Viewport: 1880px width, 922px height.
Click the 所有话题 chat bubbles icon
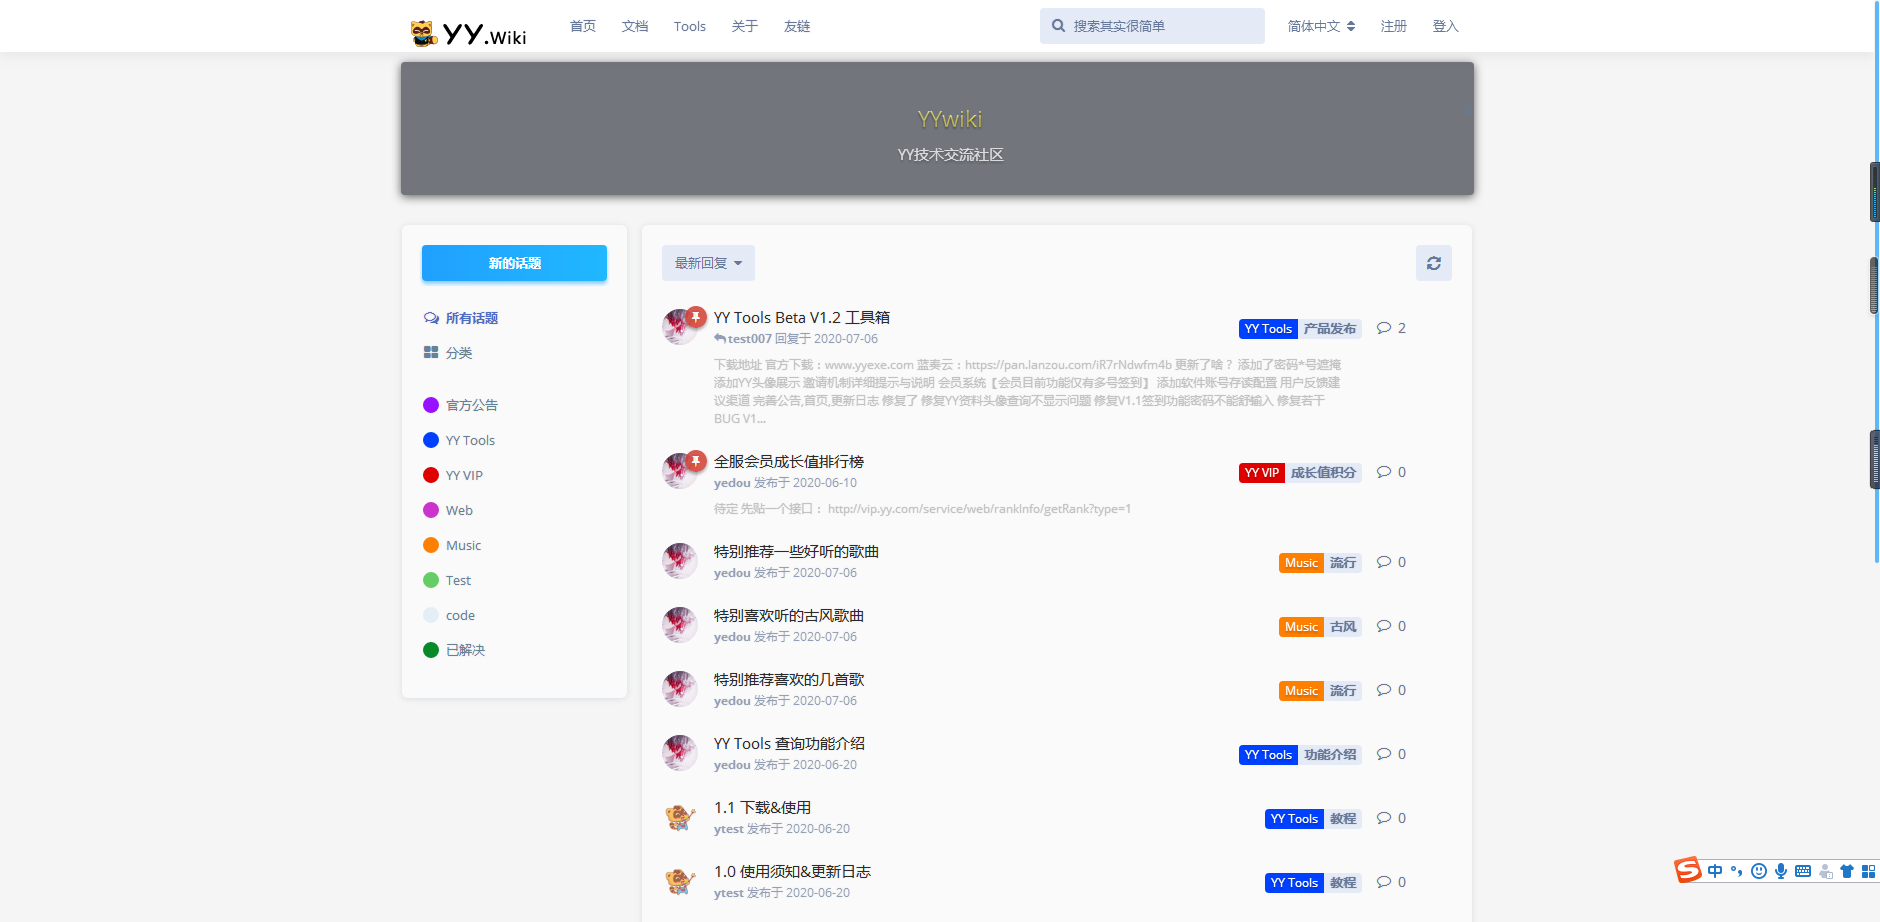point(431,318)
